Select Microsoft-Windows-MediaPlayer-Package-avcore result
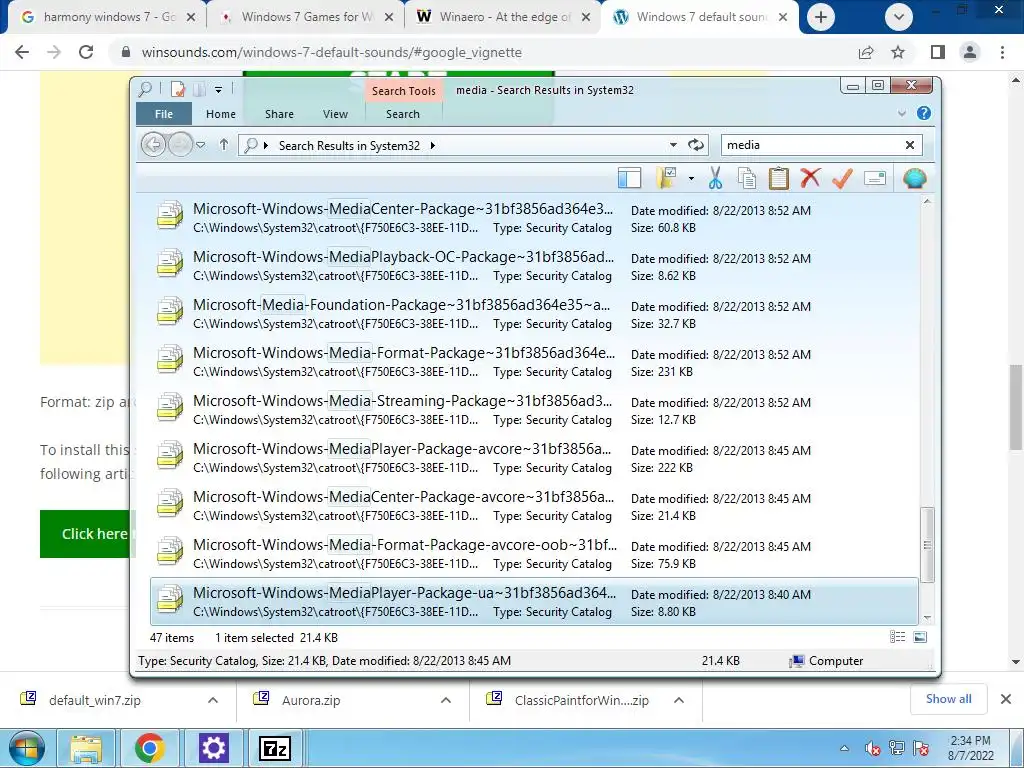The width and height of the screenshot is (1024, 768). pos(534,457)
